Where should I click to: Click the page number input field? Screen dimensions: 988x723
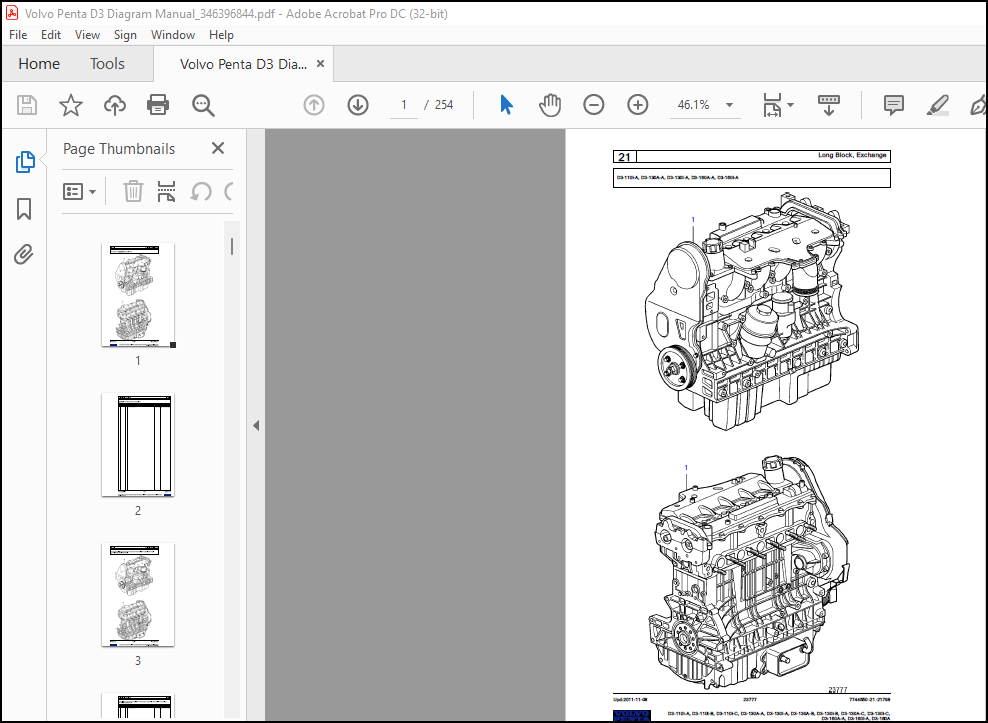point(404,105)
